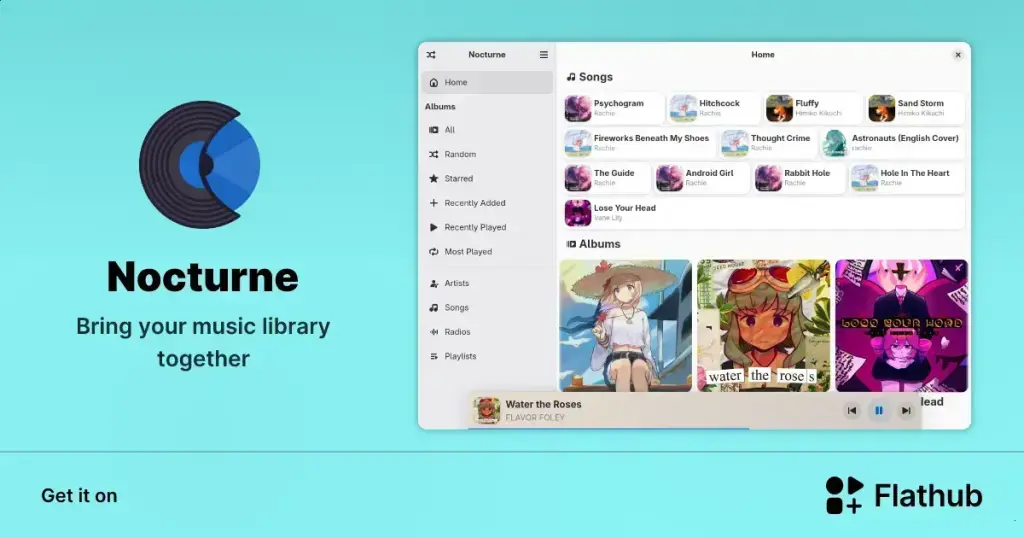
Task: Play the song Android Girl
Action: (x=701, y=178)
